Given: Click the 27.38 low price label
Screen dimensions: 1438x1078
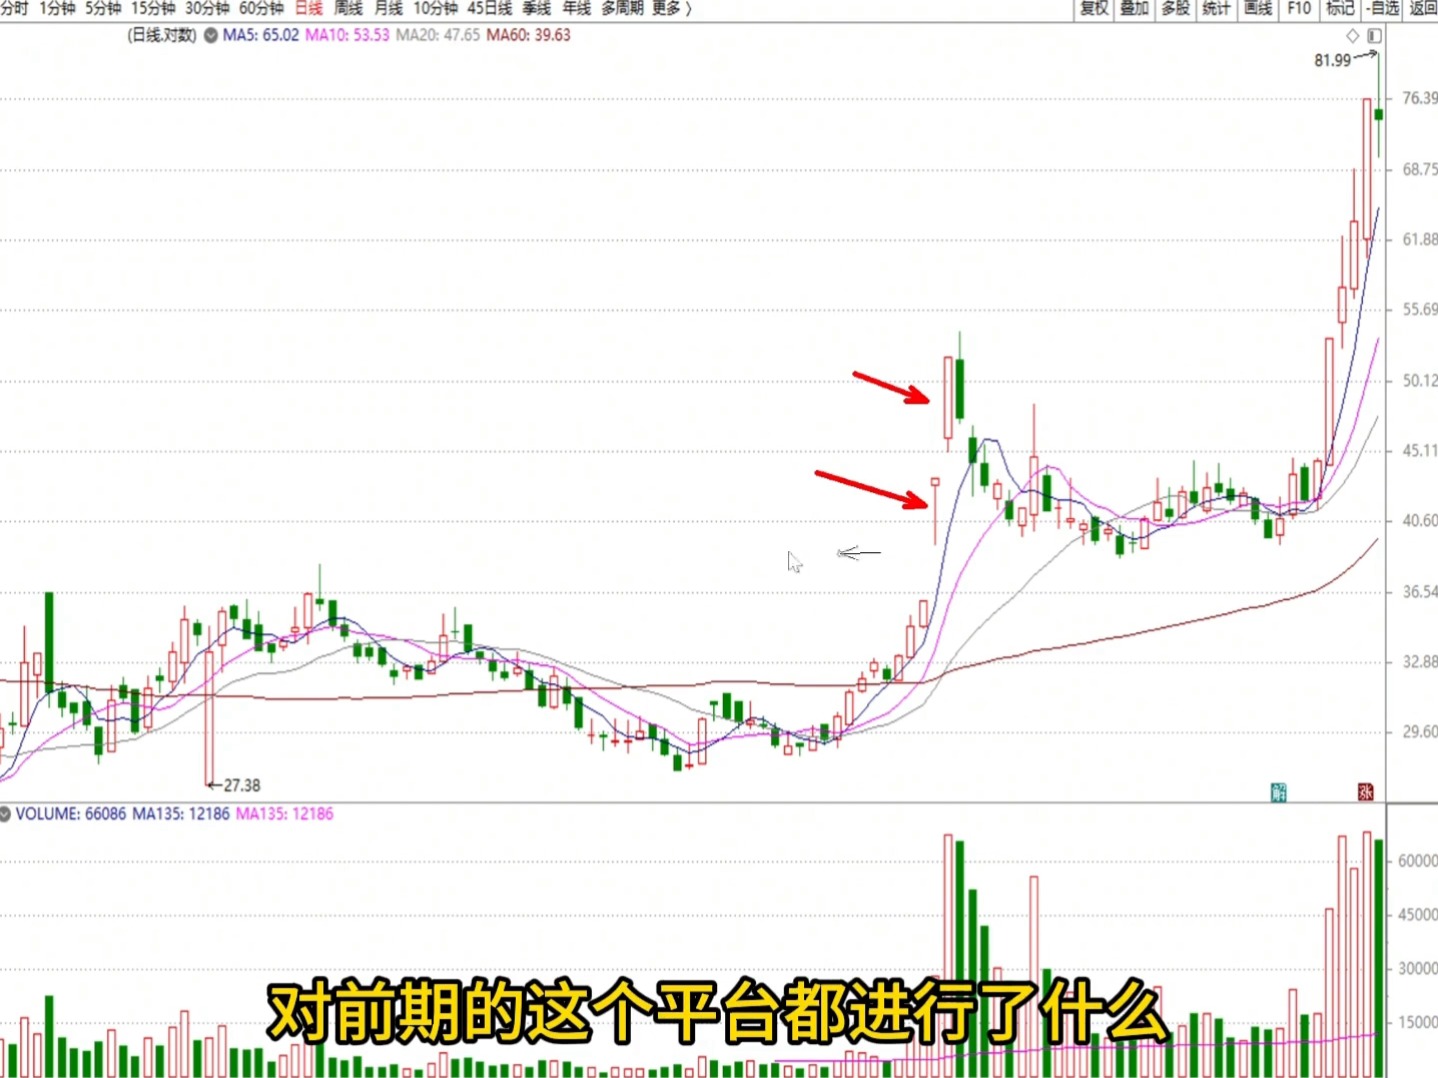Looking at the screenshot, I should tap(241, 786).
